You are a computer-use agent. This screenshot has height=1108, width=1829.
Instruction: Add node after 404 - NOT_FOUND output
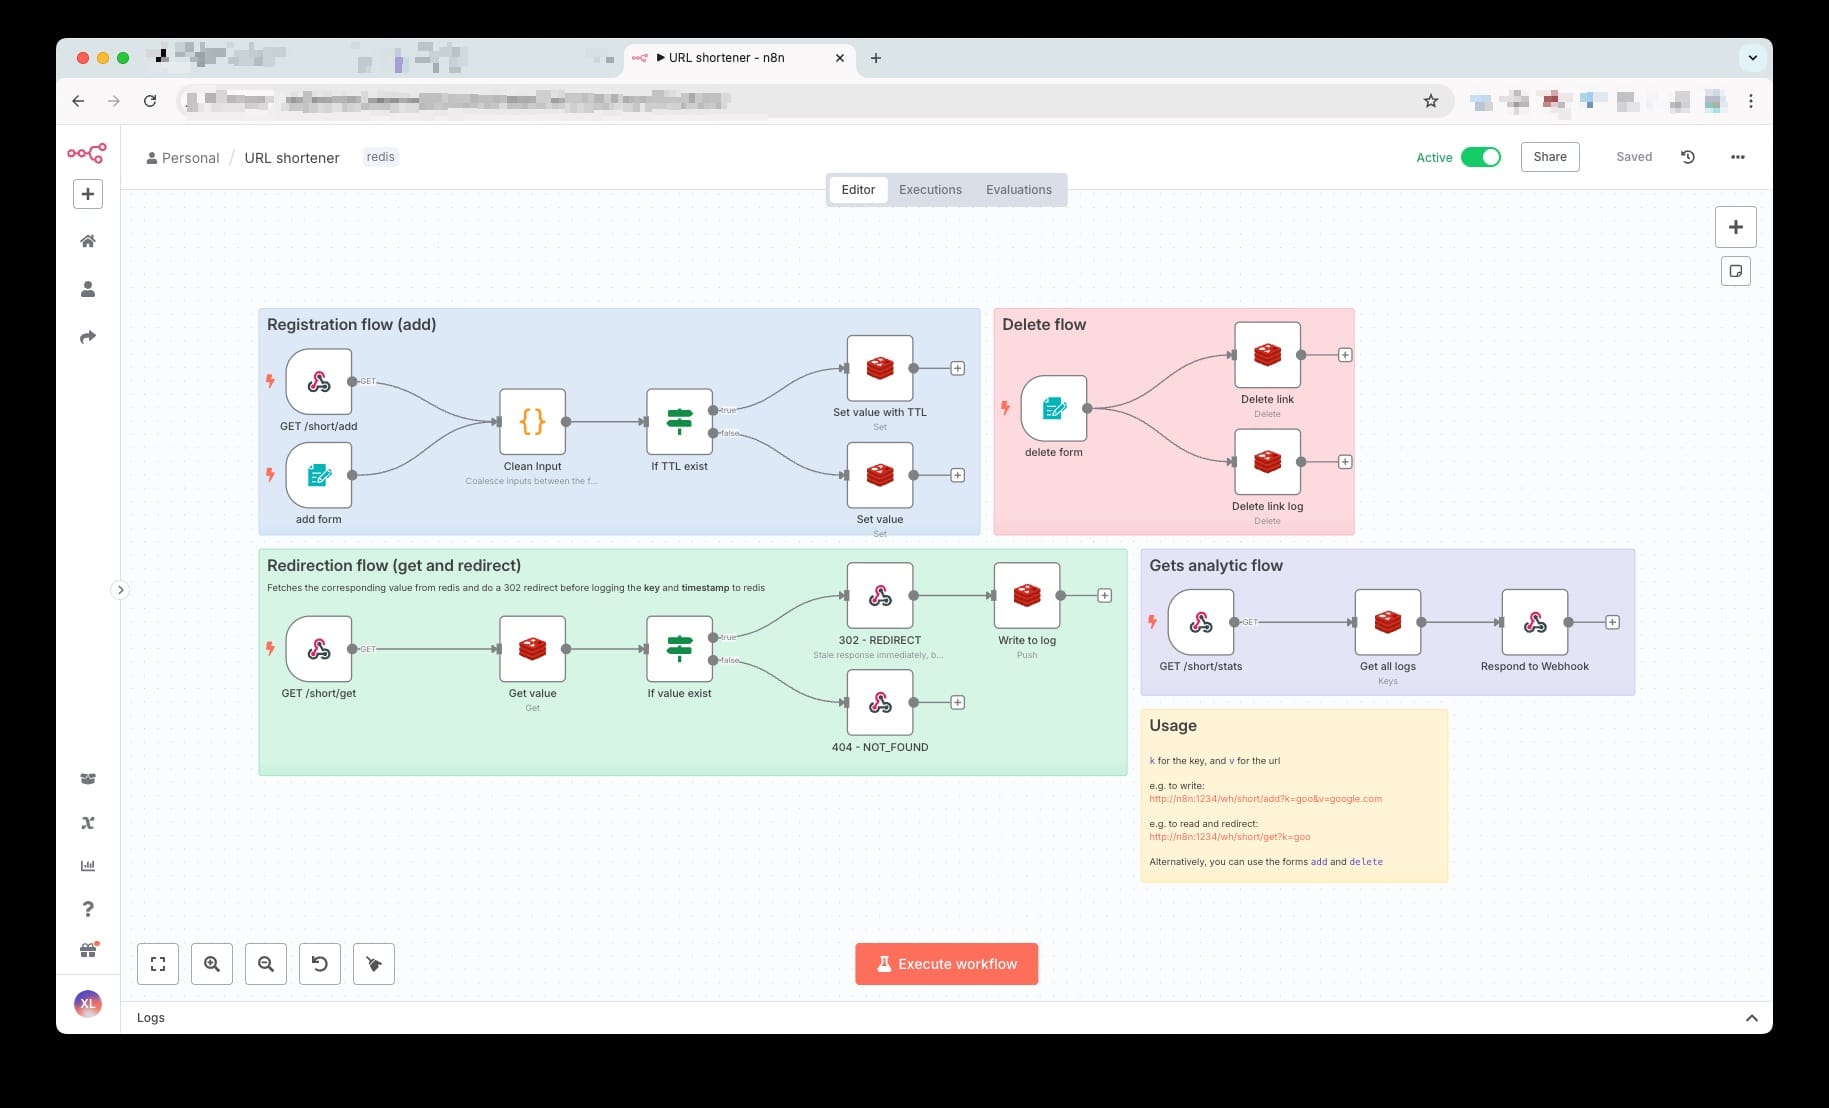point(958,703)
